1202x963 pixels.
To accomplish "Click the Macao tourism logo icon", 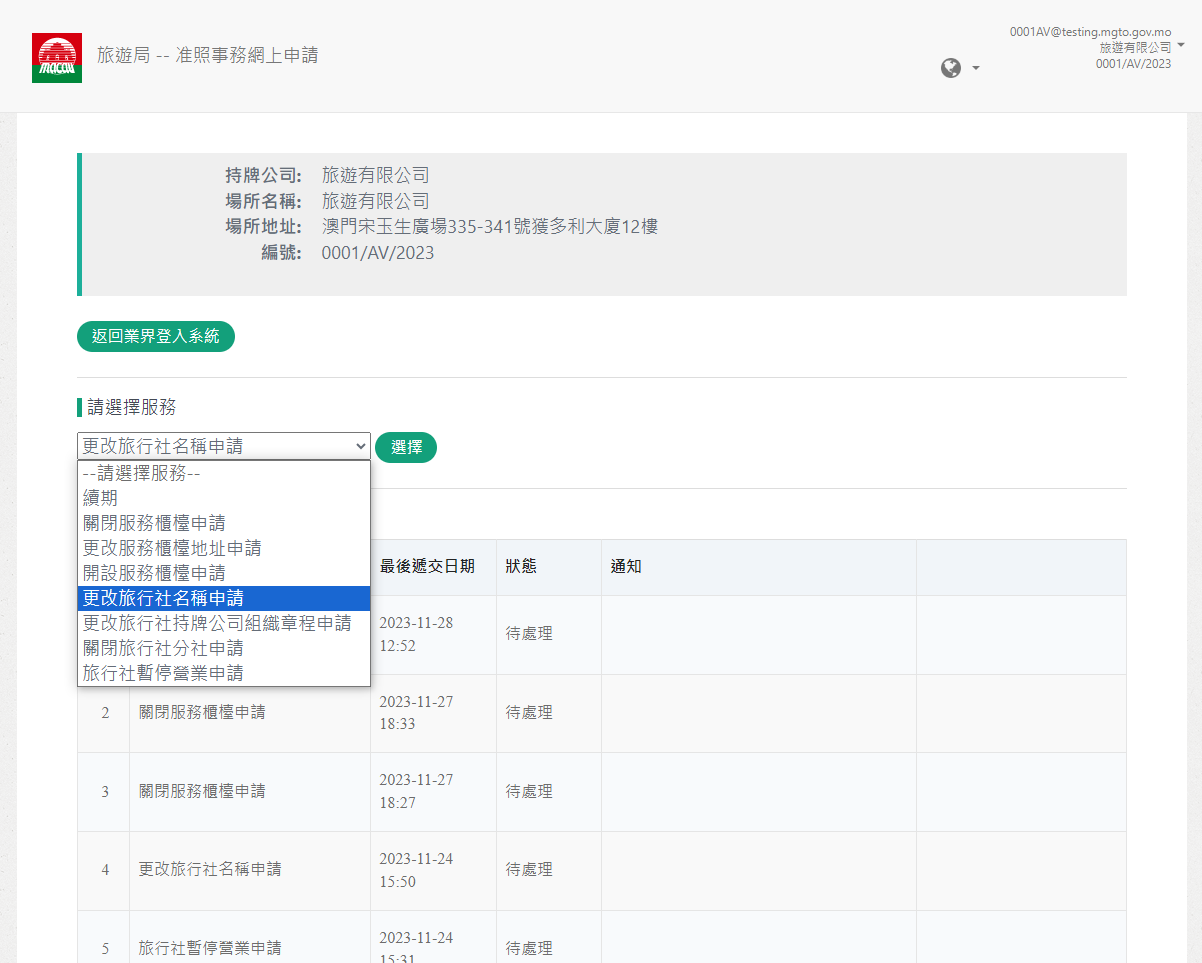I will coord(57,57).
